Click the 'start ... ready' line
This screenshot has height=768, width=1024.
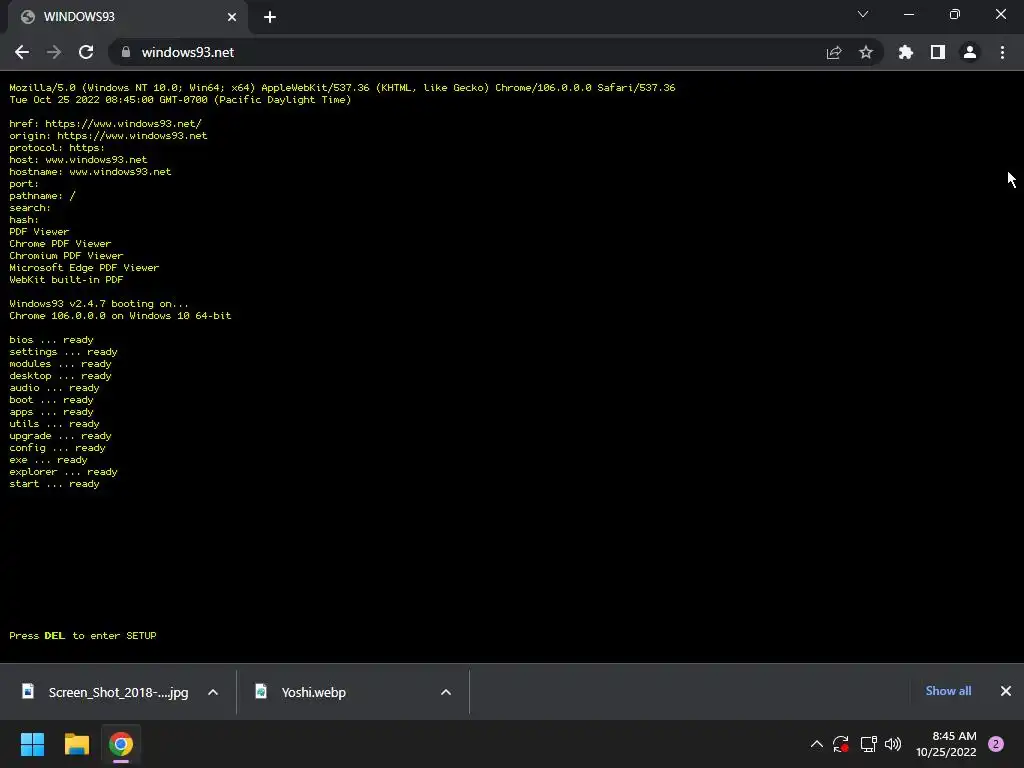pyautogui.click(x=54, y=484)
